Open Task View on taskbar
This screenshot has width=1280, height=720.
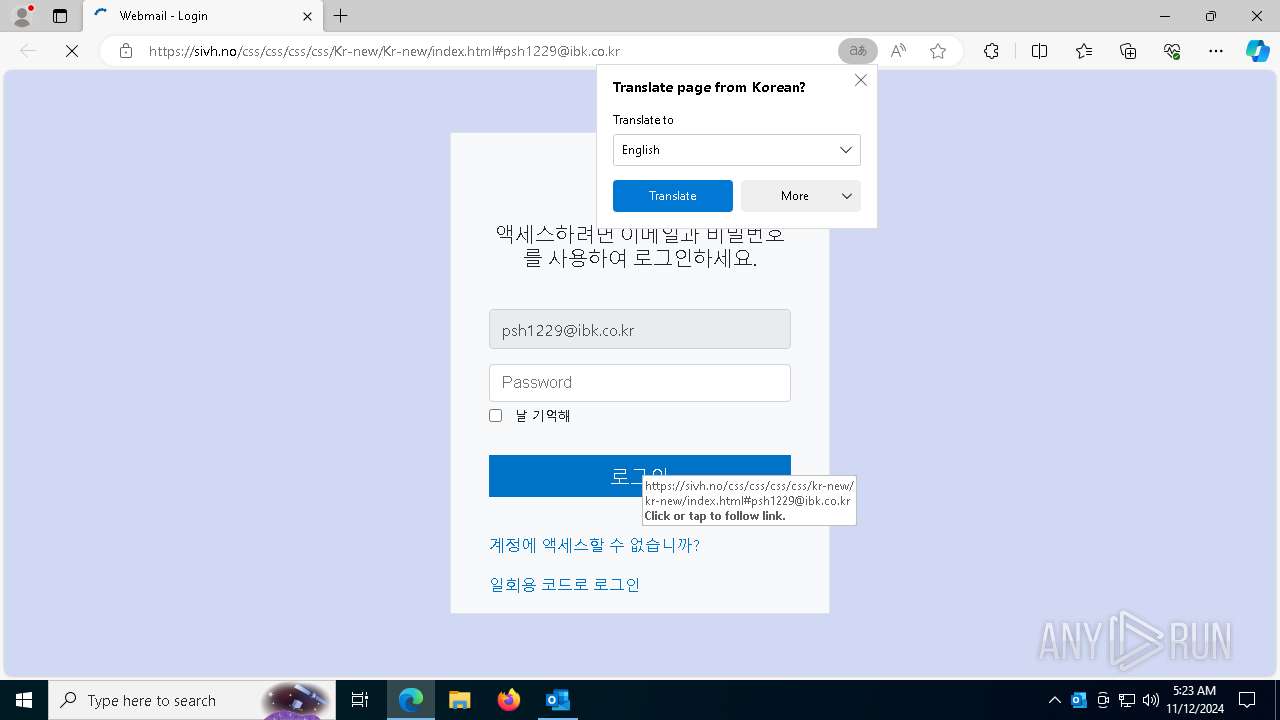point(360,700)
